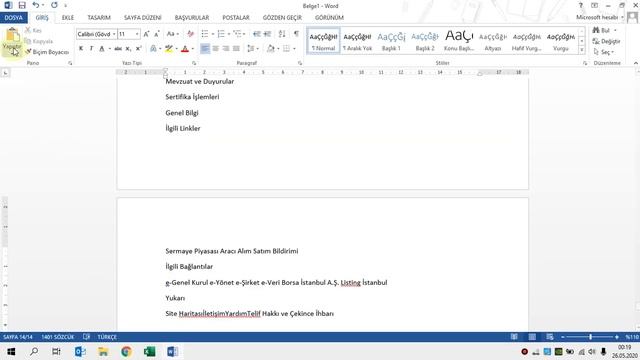Open the font name dropdown Calibri
Viewport: 640px width, 360px height.
pos(114,34)
